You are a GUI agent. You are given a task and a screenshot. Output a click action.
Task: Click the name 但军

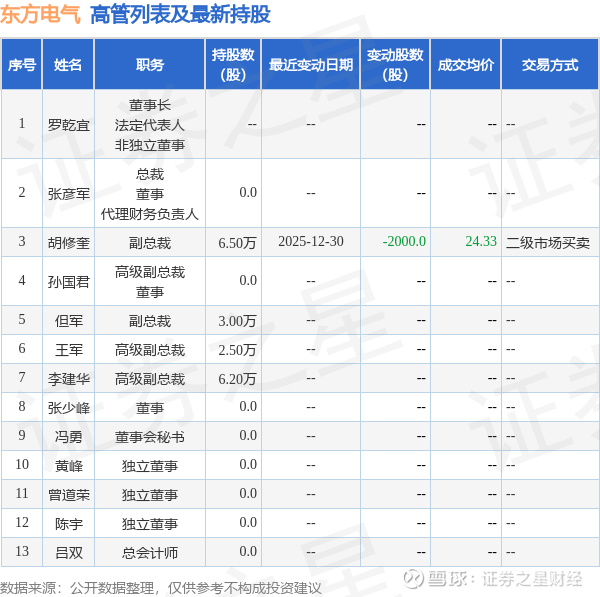(x=68, y=321)
